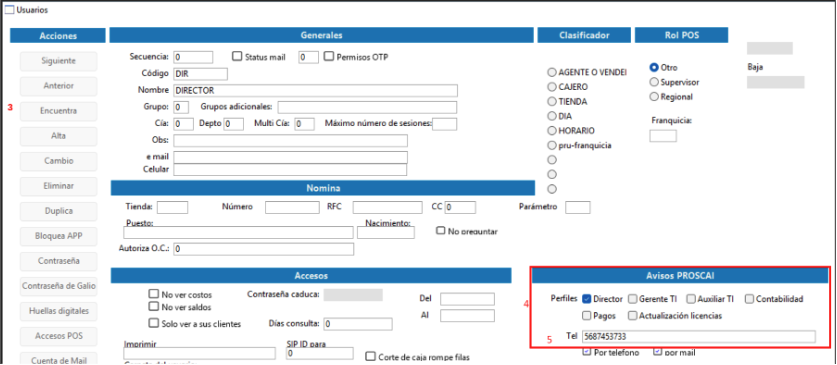837x365 pixels.
Task: Click the Obs input field
Action: (x=290, y=140)
